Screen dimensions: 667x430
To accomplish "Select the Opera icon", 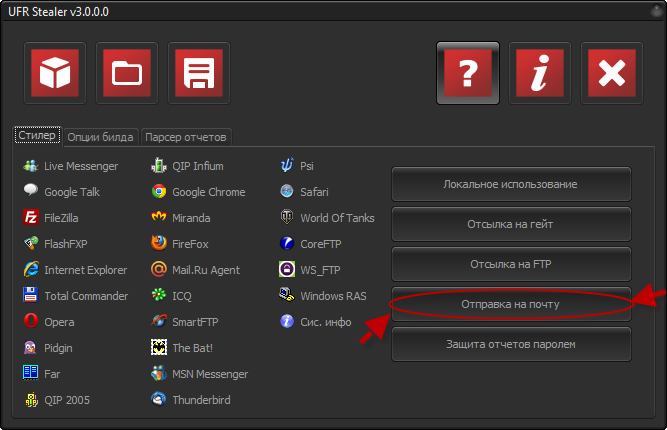I will 31,321.
